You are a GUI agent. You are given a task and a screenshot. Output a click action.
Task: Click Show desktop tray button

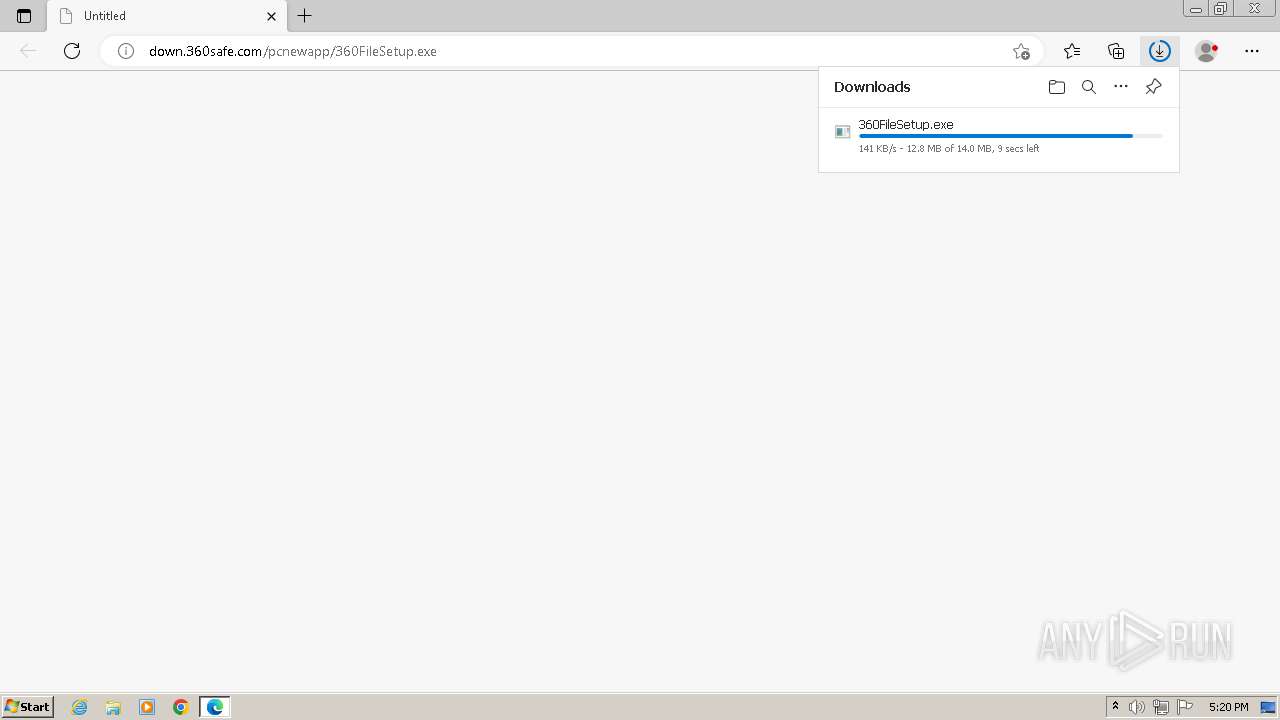(1268, 707)
